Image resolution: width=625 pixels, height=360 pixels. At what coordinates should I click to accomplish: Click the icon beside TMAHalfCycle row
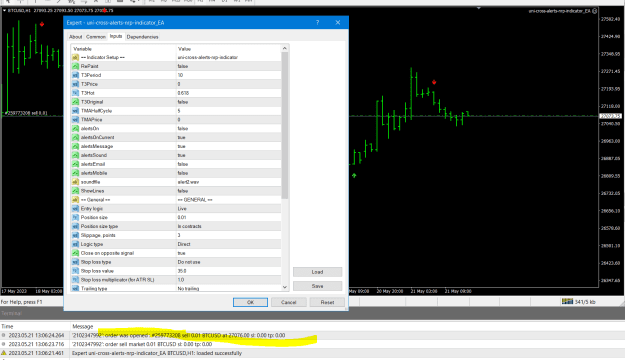(x=75, y=111)
